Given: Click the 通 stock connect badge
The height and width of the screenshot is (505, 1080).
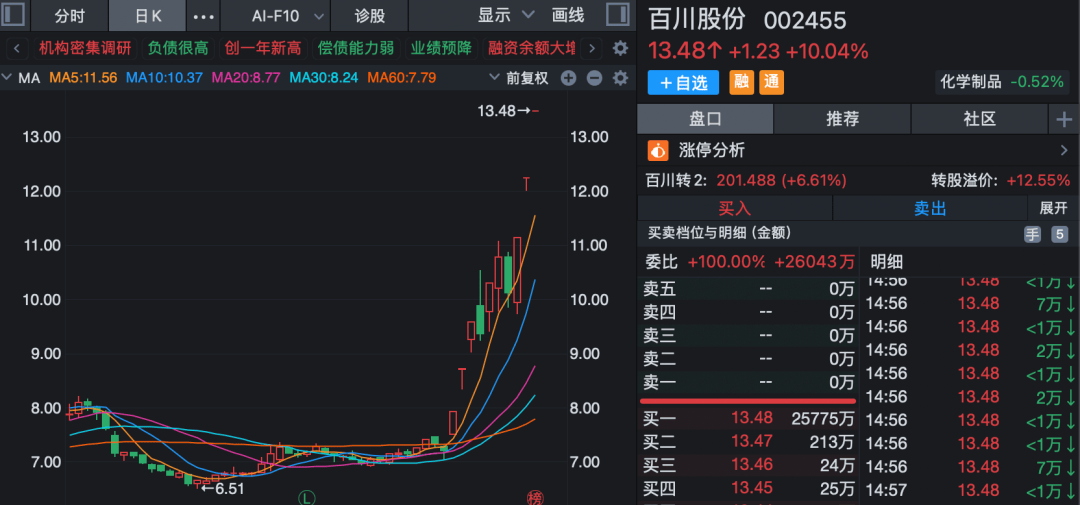Looking at the screenshot, I should click(771, 83).
